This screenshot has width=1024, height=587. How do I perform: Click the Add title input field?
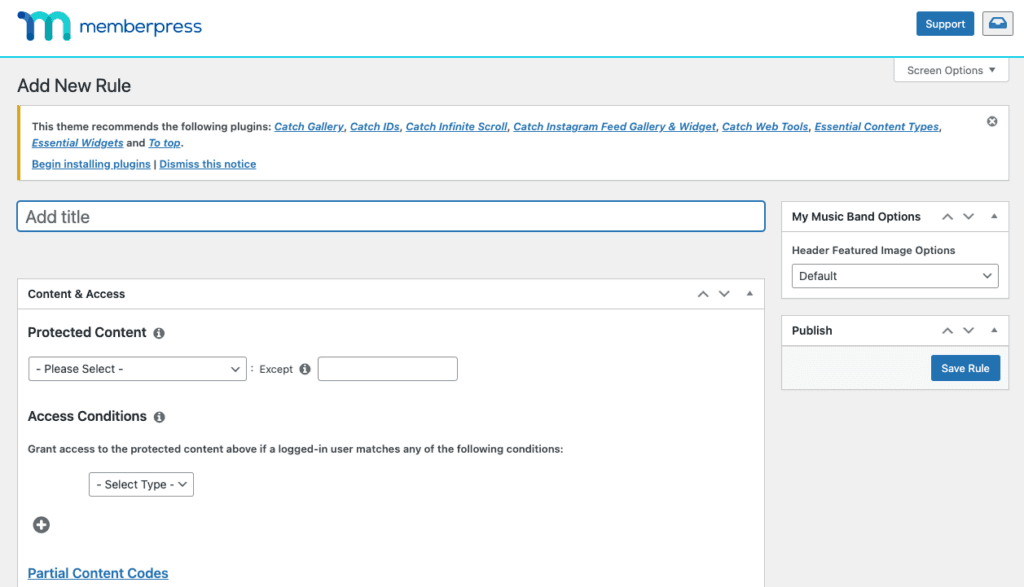(x=391, y=217)
